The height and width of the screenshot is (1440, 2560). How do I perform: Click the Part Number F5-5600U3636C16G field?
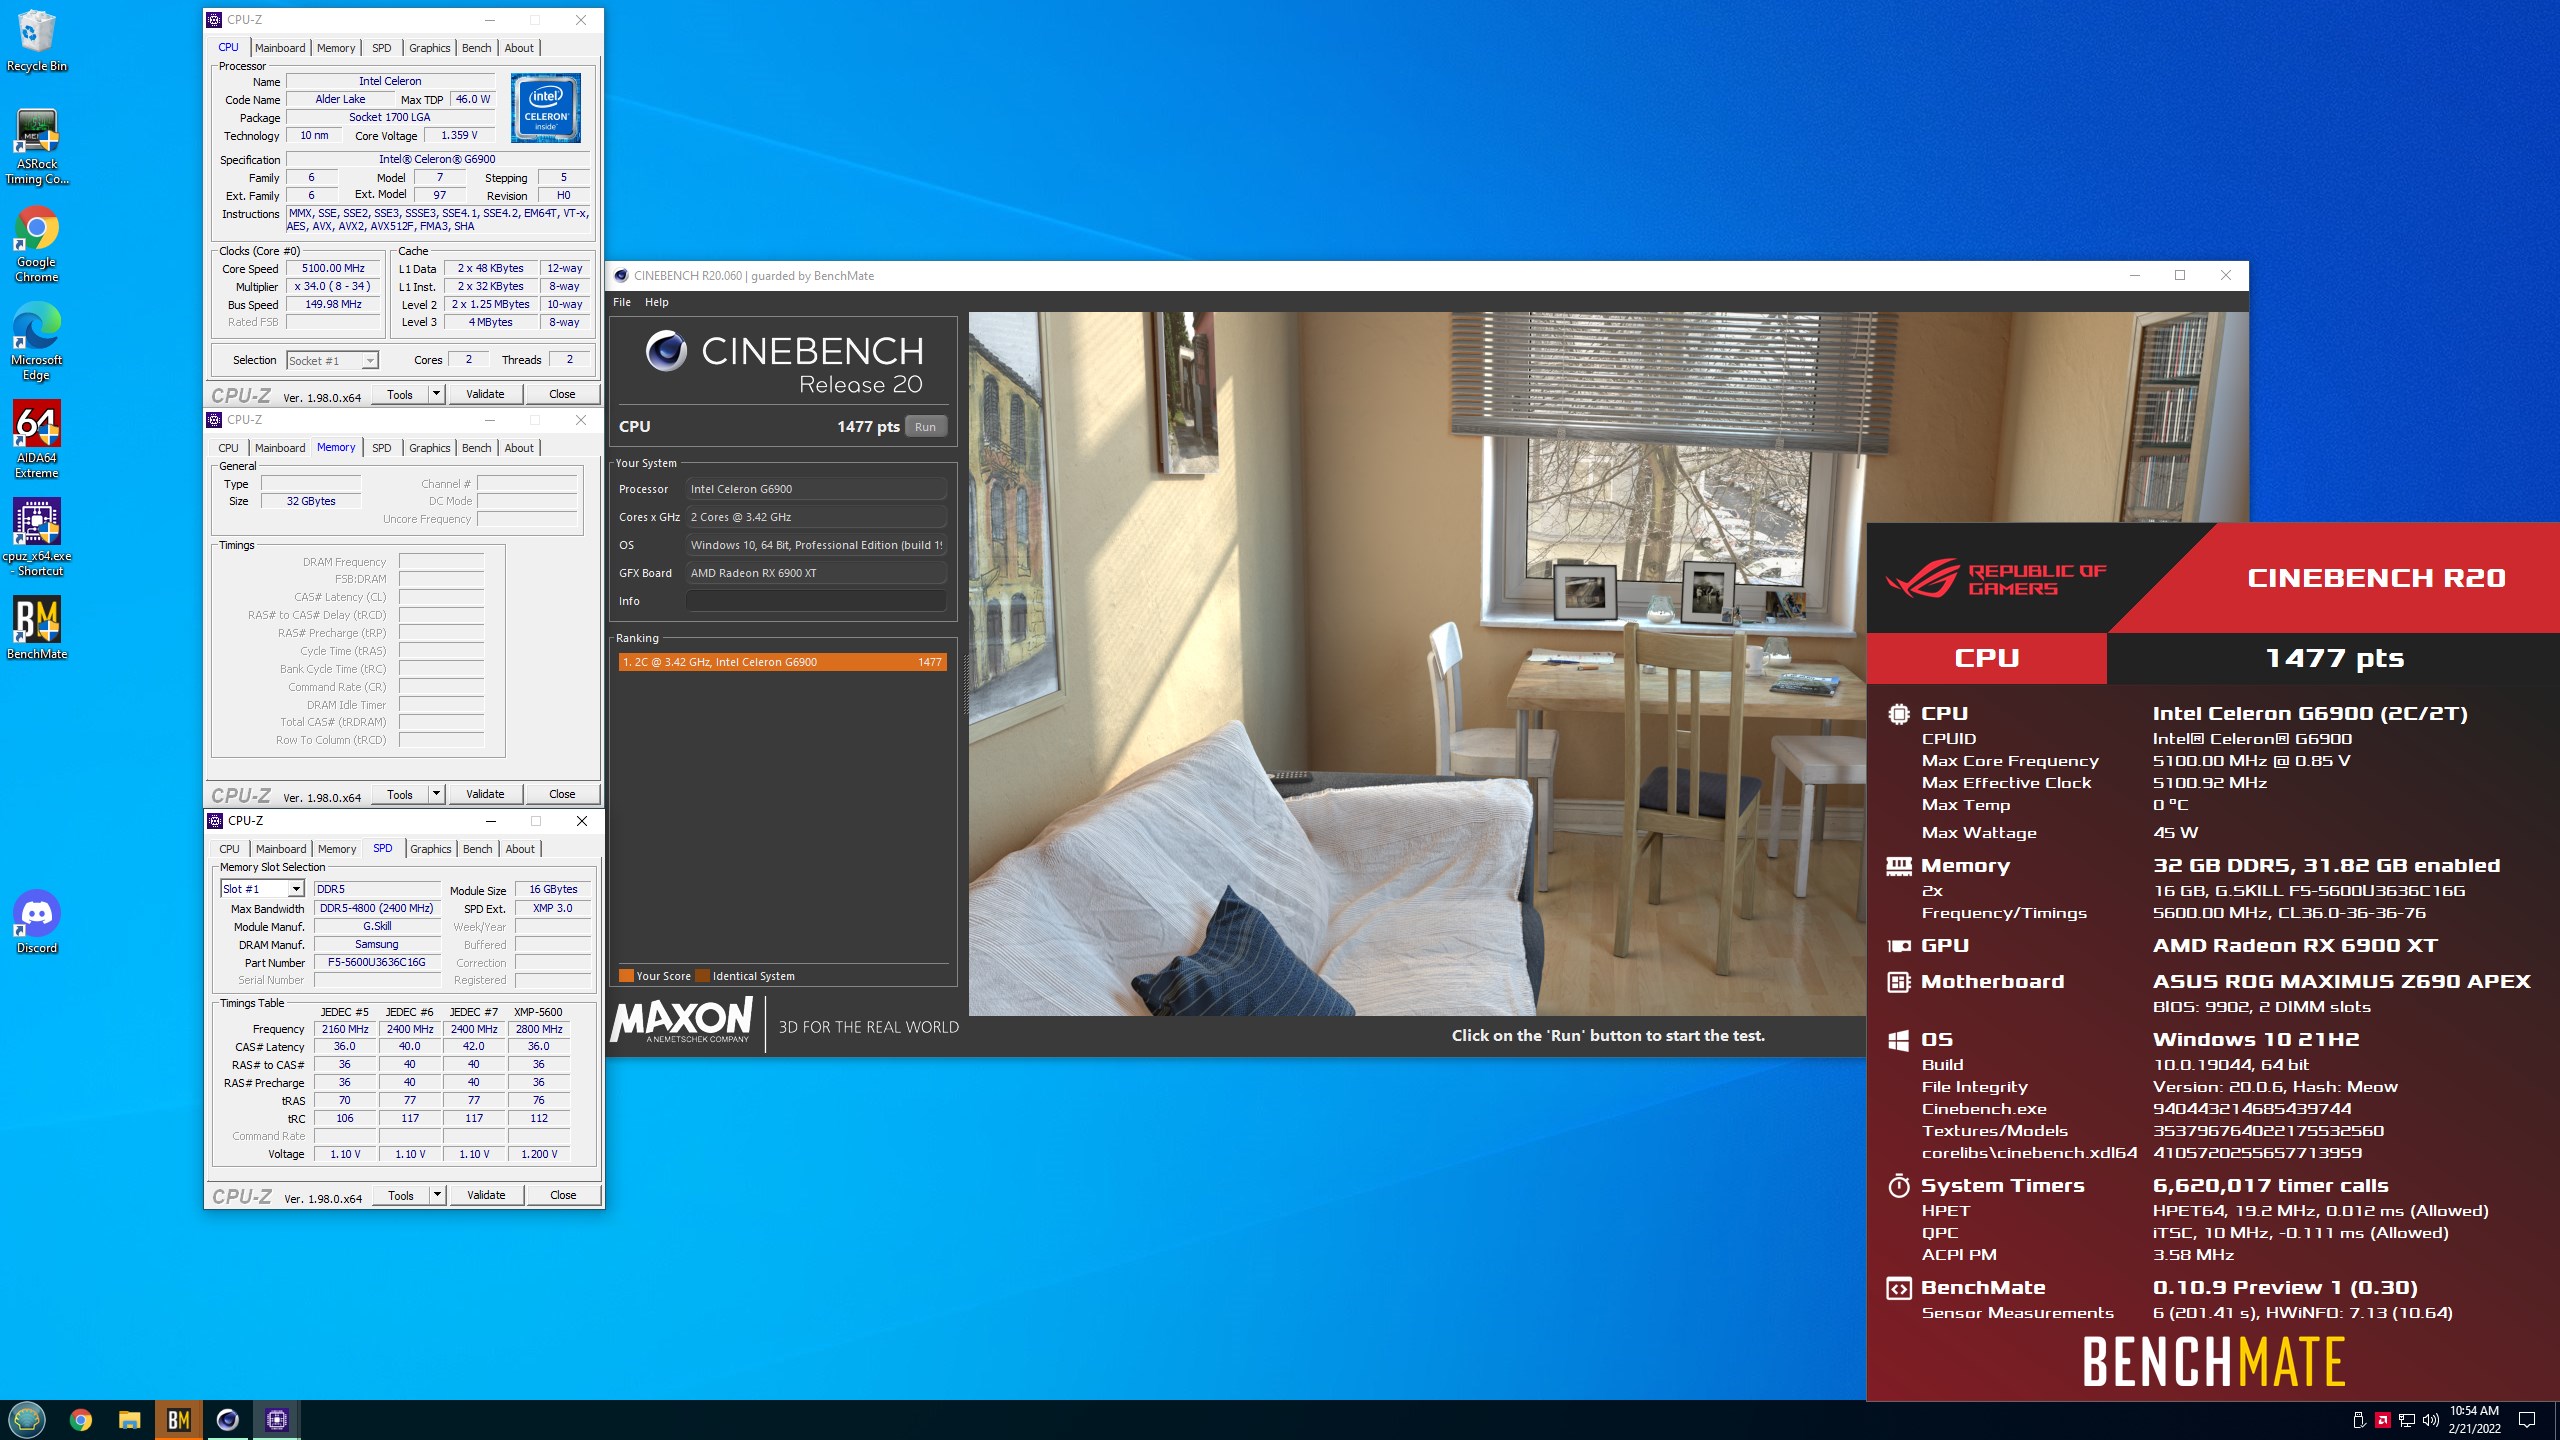point(377,962)
